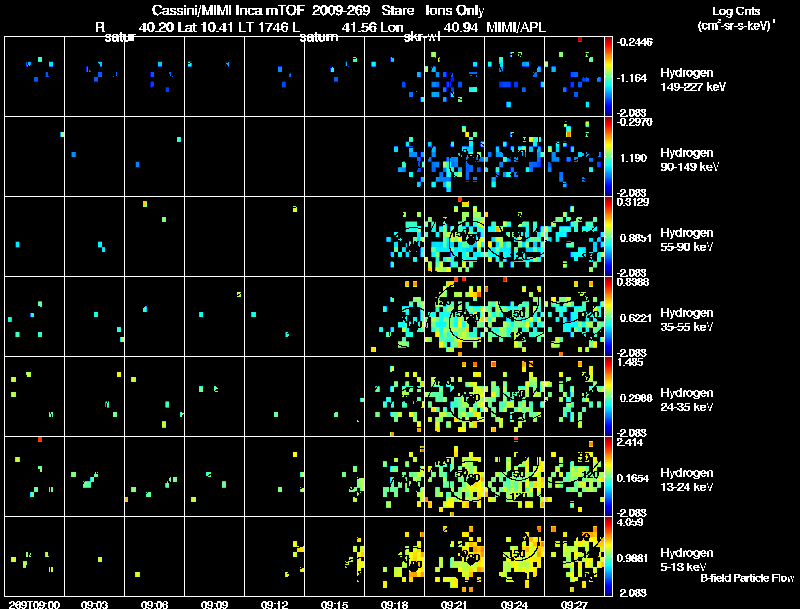Click the 09:03 time axis label

pos(94,604)
